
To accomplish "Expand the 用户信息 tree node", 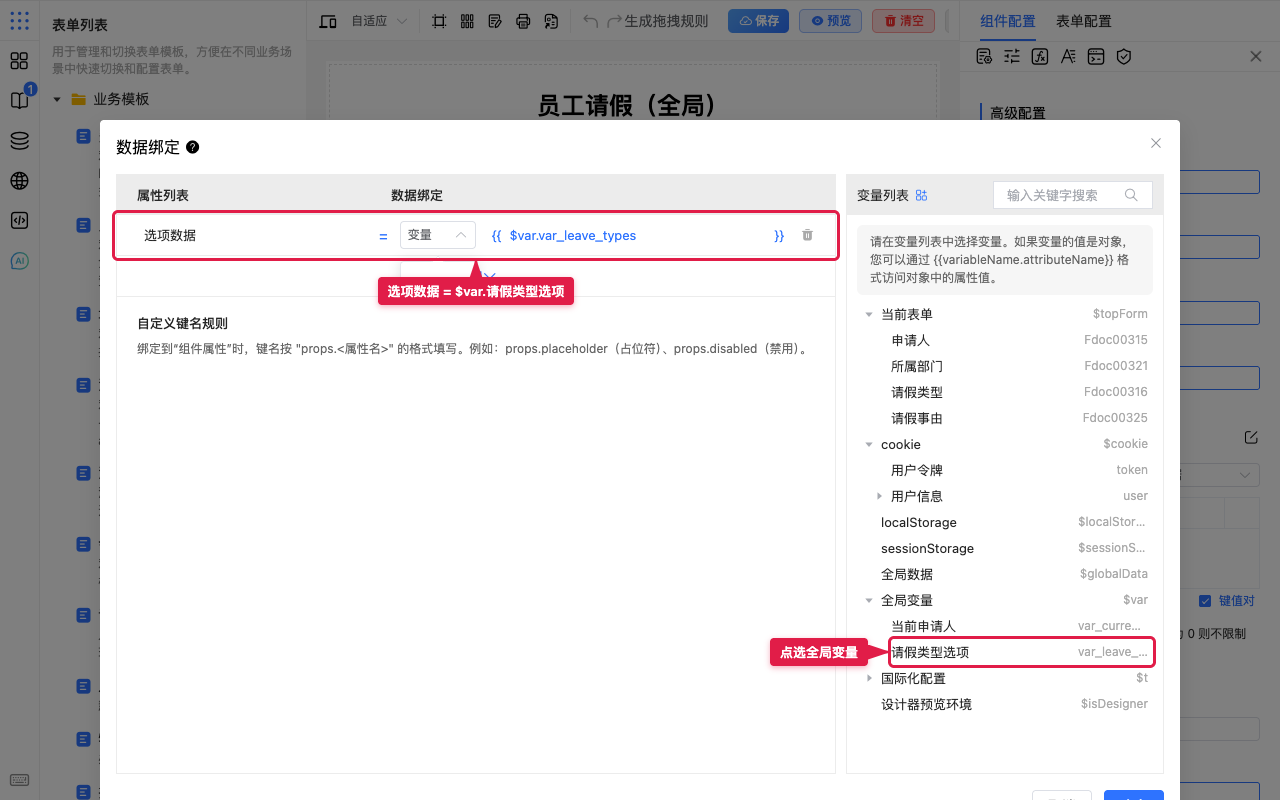I will (x=879, y=496).
